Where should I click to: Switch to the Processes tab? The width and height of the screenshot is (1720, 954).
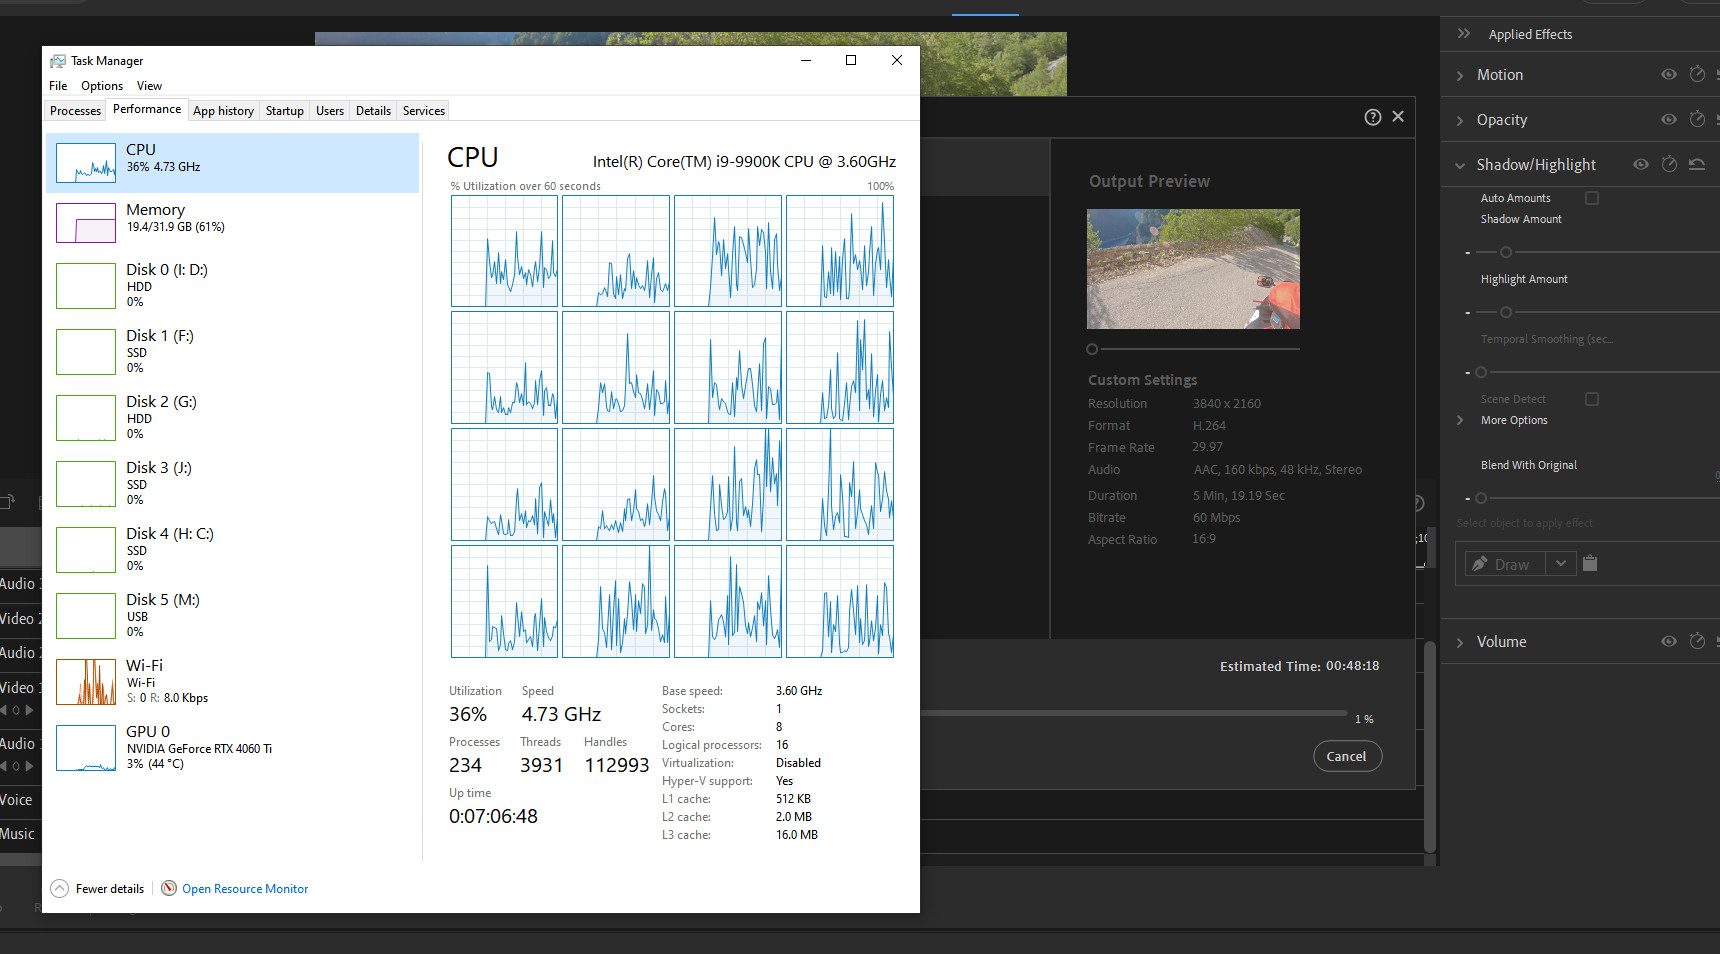[x=75, y=110]
